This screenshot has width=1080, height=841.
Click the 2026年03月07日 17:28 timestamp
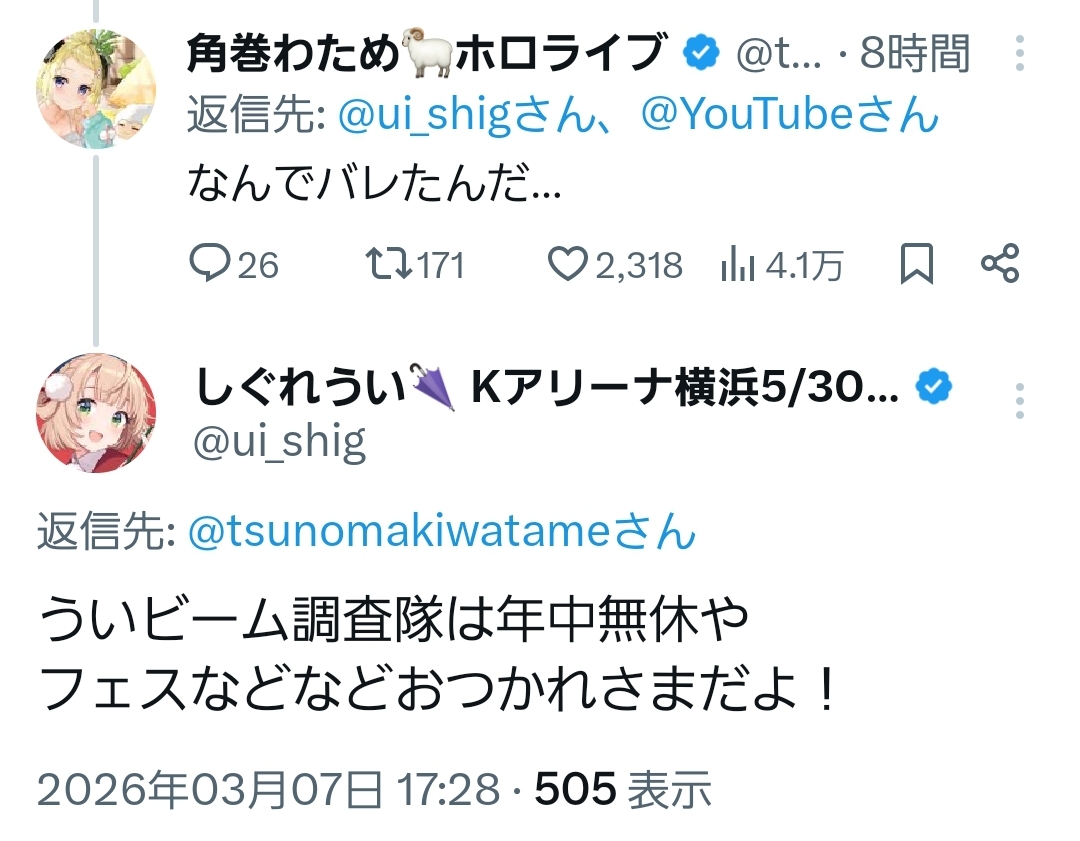click(x=268, y=790)
